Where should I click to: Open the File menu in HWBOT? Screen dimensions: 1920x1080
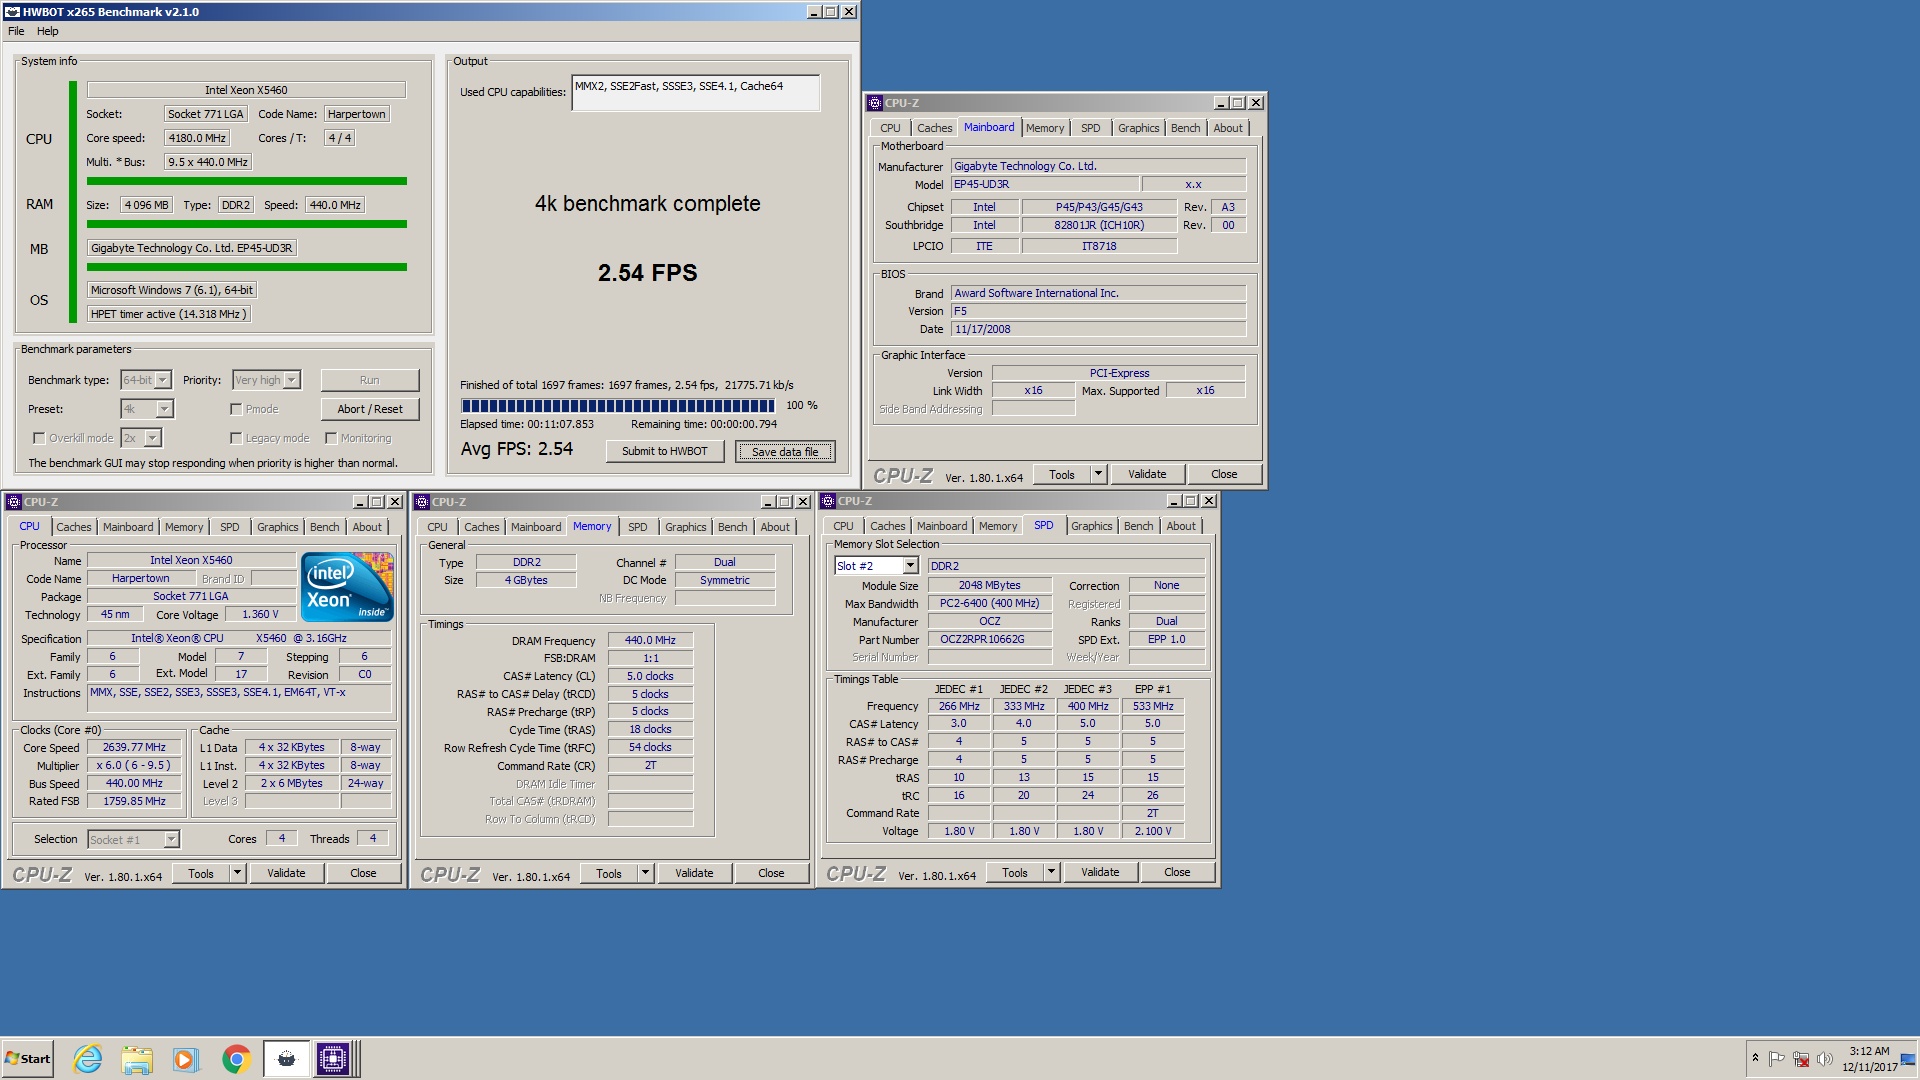point(16,31)
